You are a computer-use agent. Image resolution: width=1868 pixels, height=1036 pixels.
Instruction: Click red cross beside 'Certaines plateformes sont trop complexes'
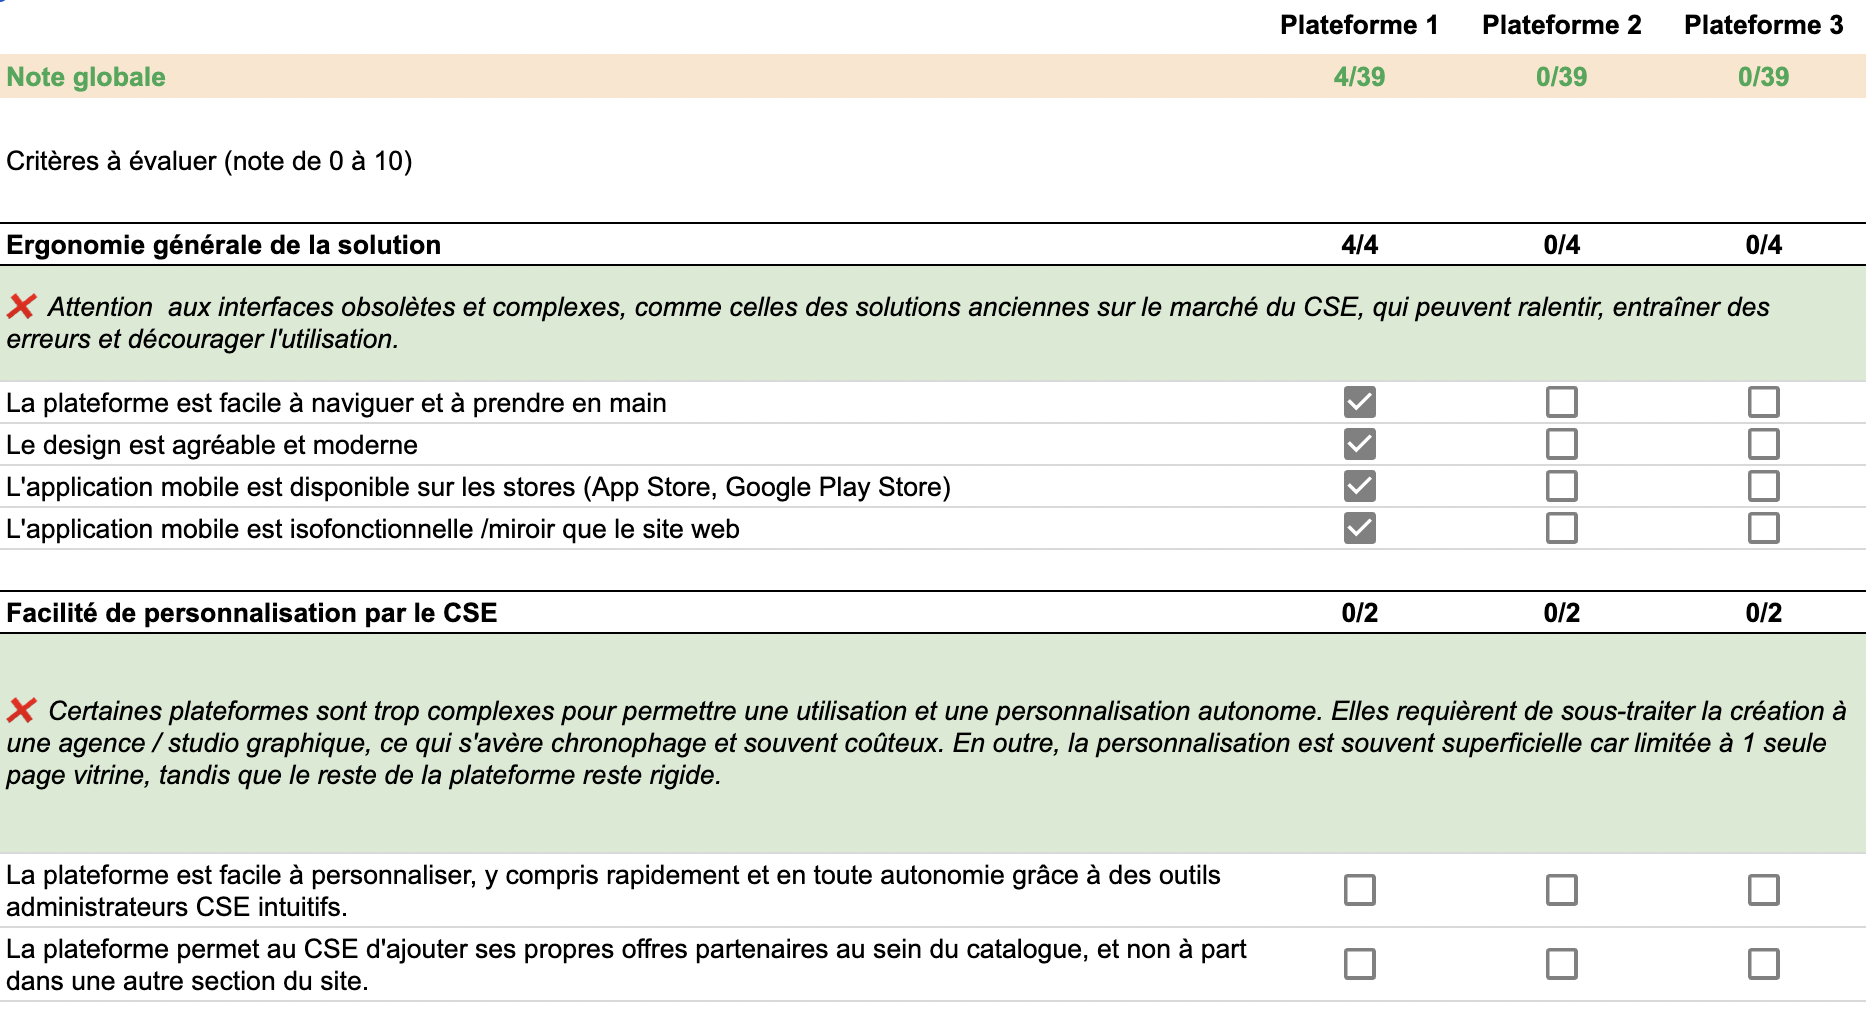pos(21,711)
